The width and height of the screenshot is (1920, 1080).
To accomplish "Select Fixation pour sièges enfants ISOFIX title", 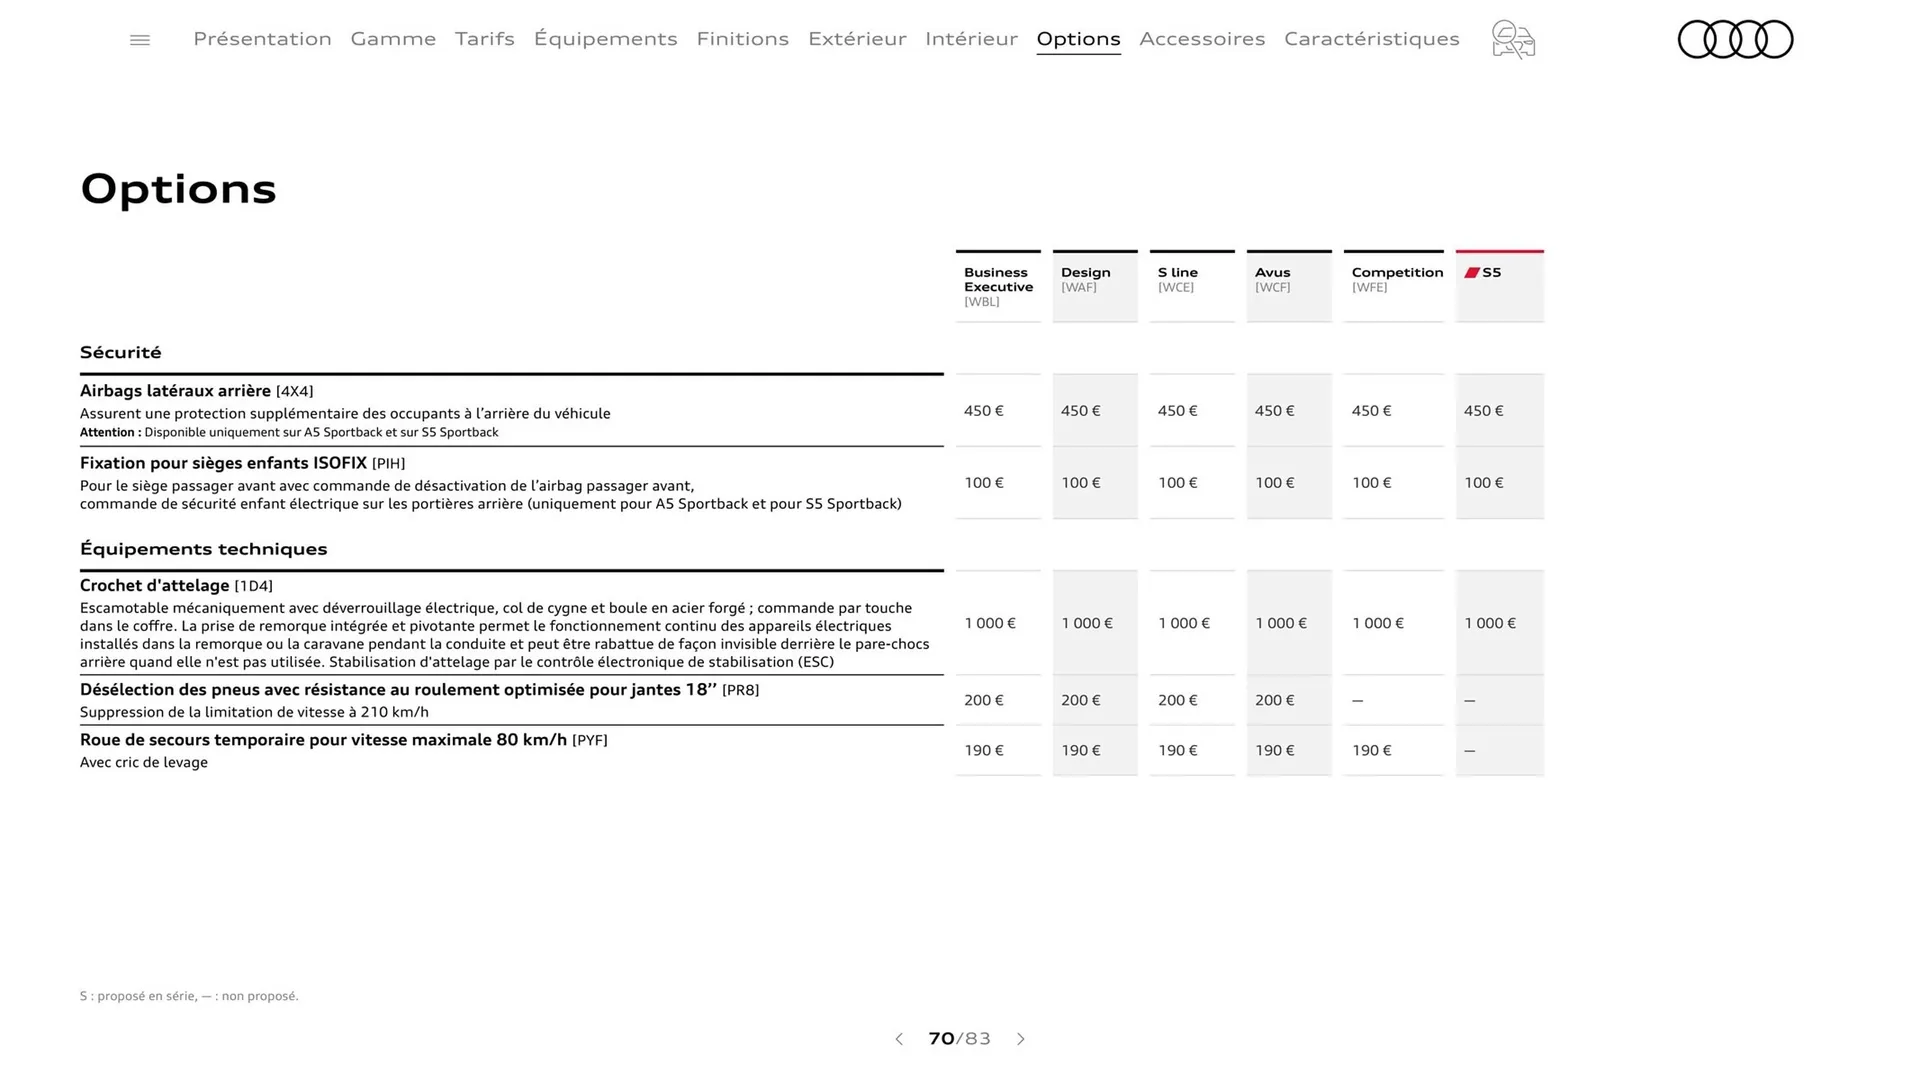I will click(243, 463).
